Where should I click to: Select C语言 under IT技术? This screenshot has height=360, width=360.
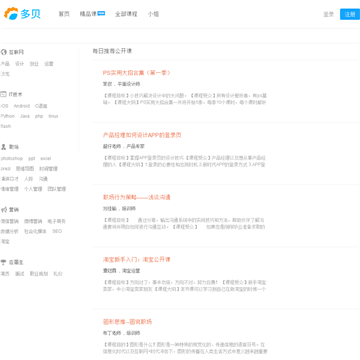(x=41, y=106)
